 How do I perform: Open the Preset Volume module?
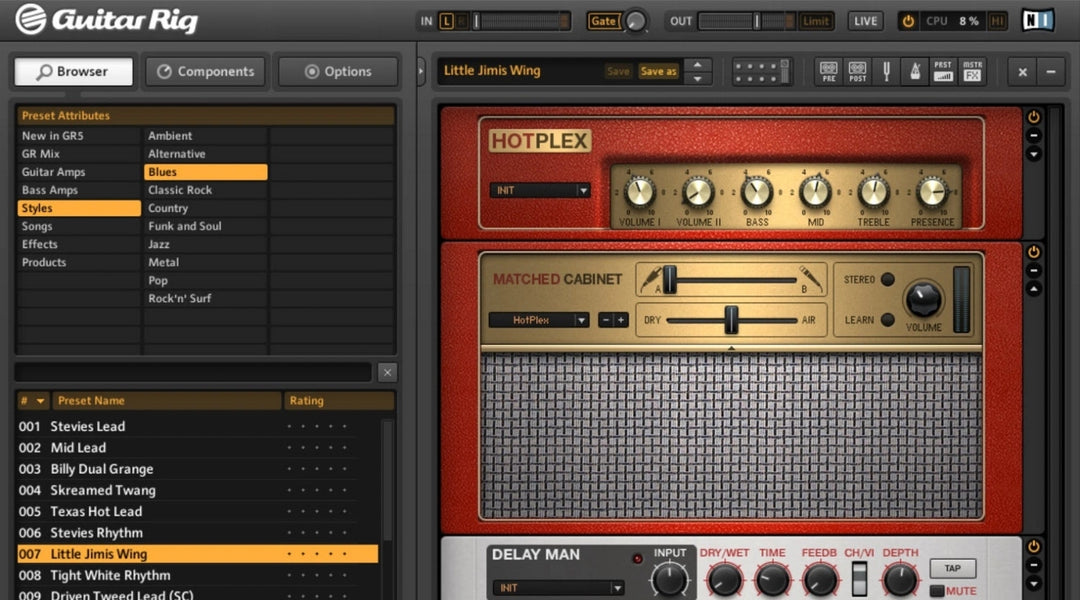pyautogui.click(x=943, y=71)
